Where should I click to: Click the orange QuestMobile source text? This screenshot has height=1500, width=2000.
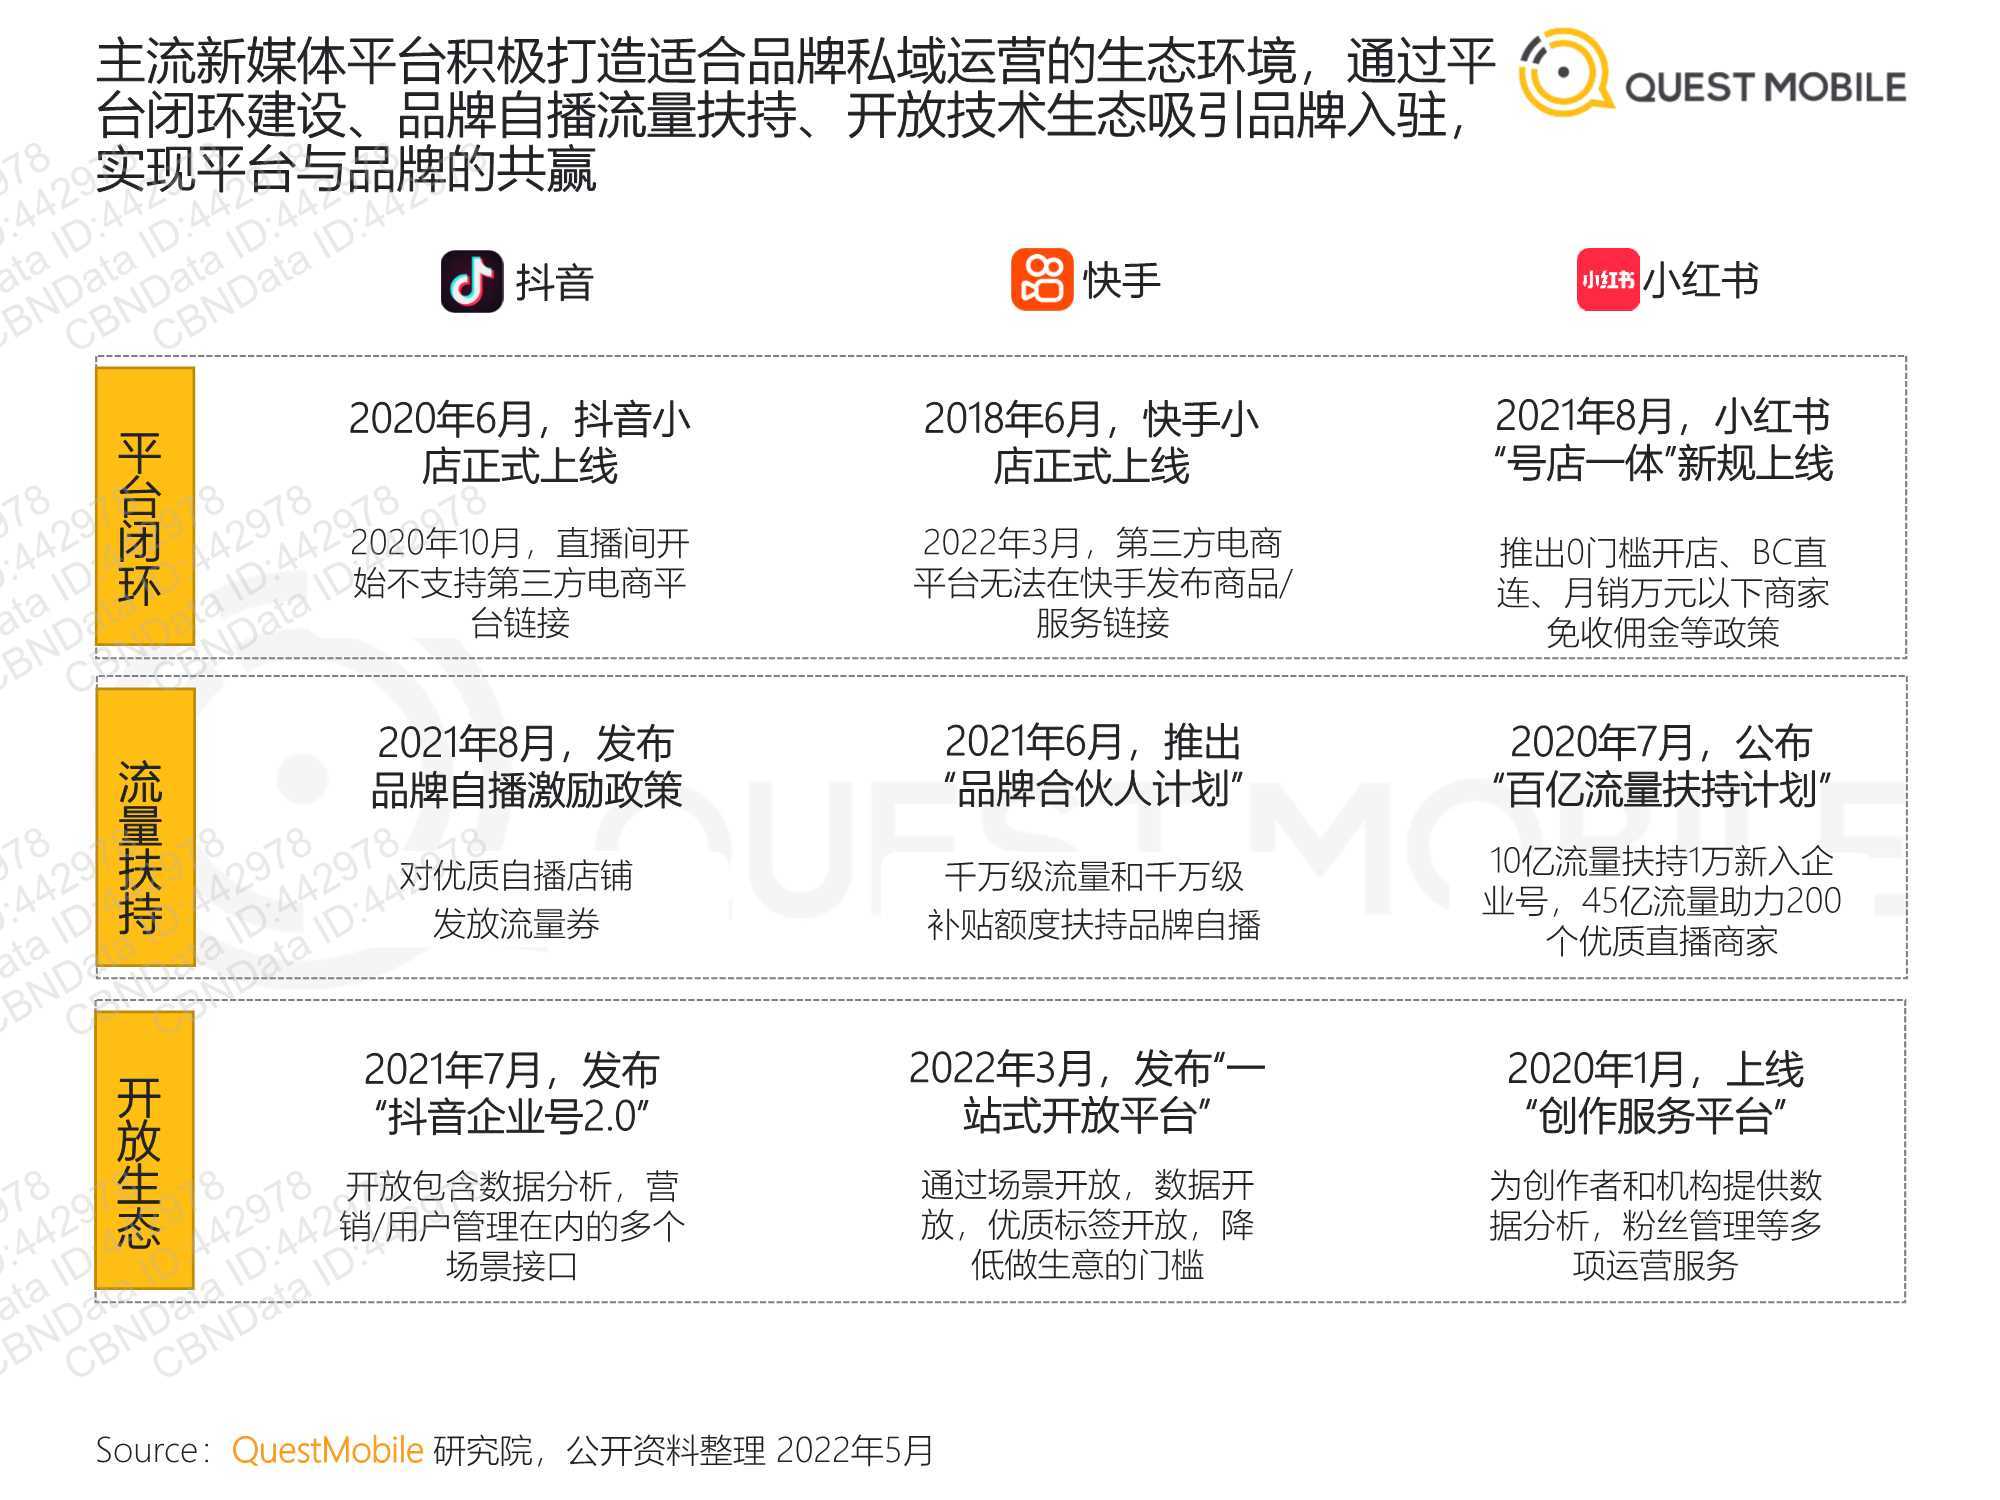(327, 1450)
